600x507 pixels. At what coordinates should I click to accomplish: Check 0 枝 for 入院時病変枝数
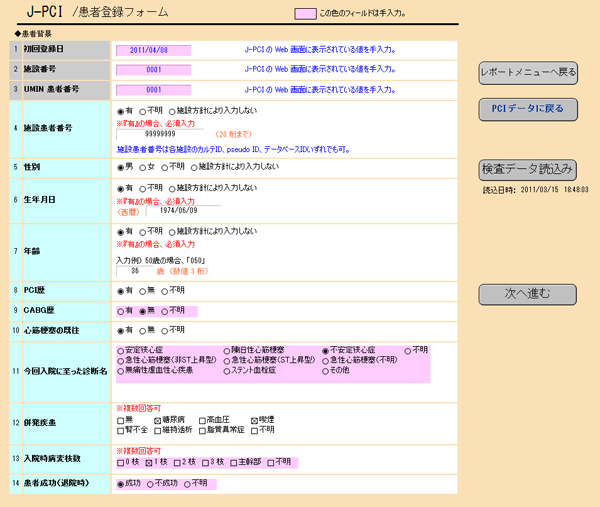121,463
